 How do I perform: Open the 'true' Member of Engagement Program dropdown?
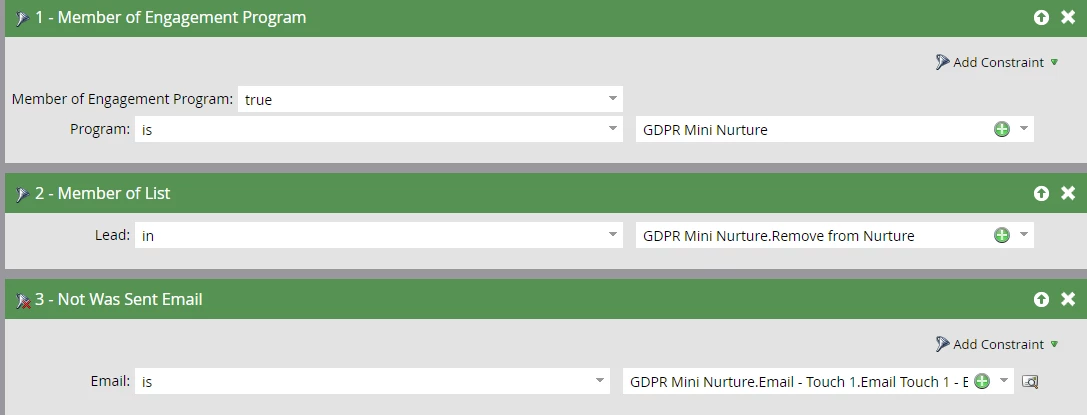click(612, 98)
